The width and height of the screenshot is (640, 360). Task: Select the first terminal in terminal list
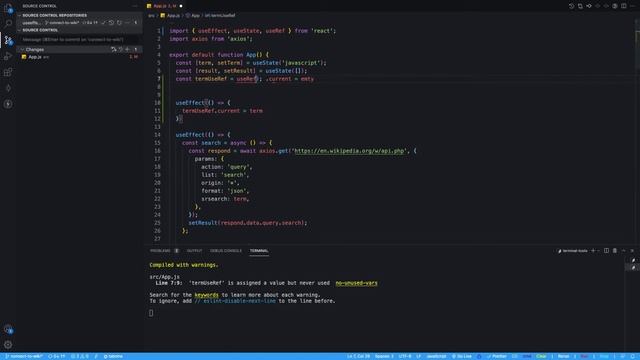click(633, 260)
